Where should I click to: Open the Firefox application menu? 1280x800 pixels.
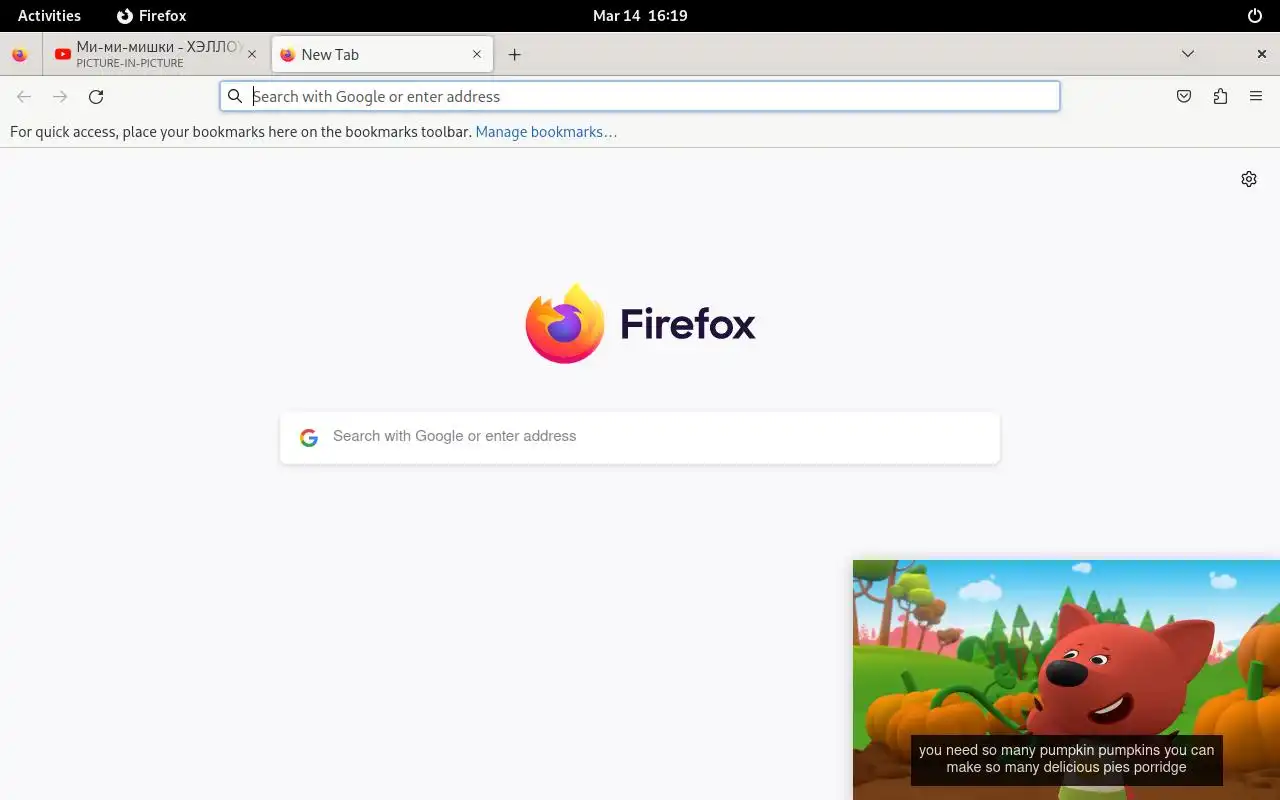[x=1256, y=97]
